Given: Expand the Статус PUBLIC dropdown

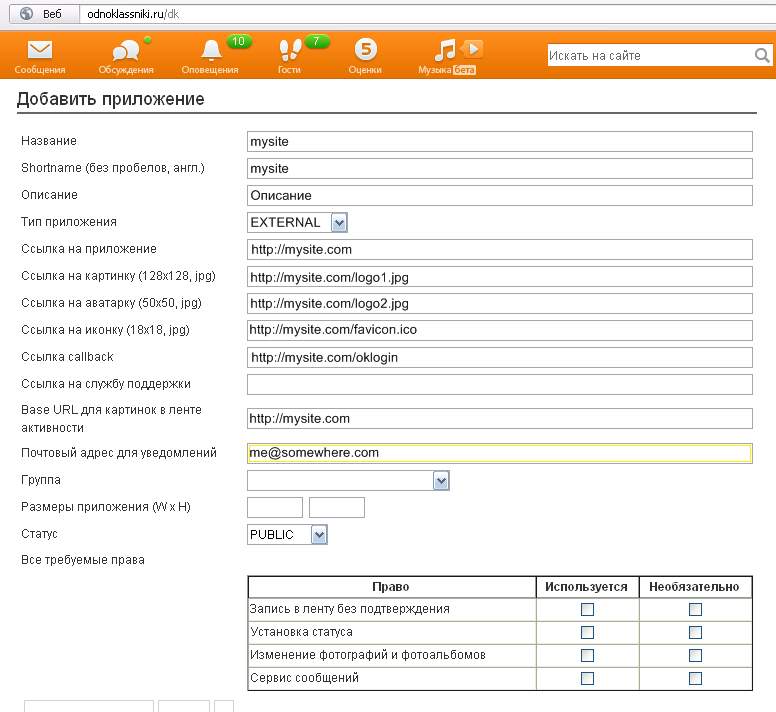Looking at the screenshot, I should coord(319,535).
